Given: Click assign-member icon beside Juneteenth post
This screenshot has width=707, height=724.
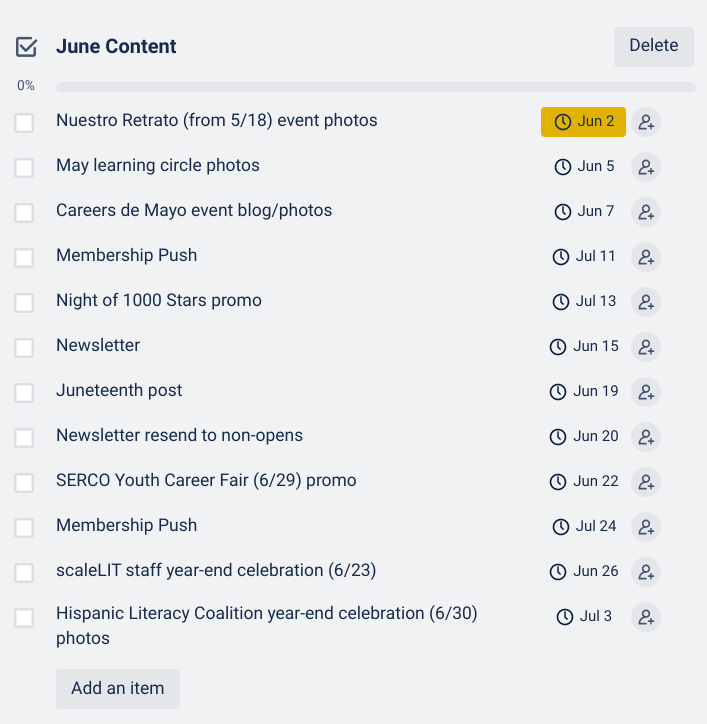Looking at the screenshot, I should pyautogui.click(x=646, y=392).
